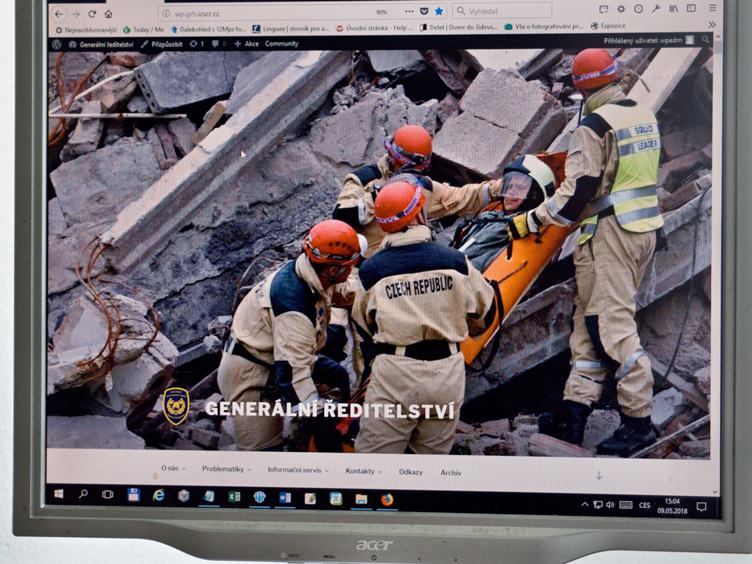Open the Nejnavštěvovanější bookmark

86,30
